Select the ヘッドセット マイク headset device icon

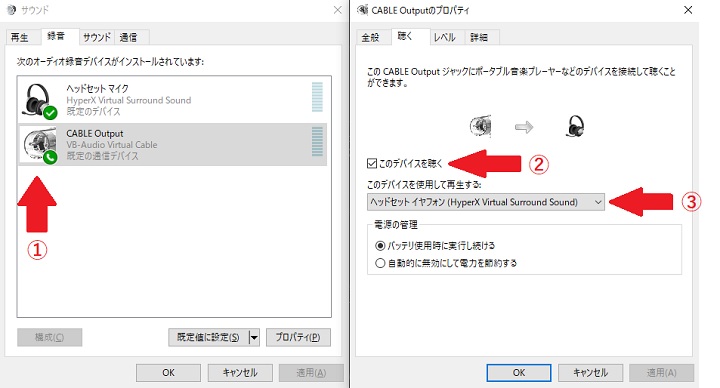pos(39,100)
